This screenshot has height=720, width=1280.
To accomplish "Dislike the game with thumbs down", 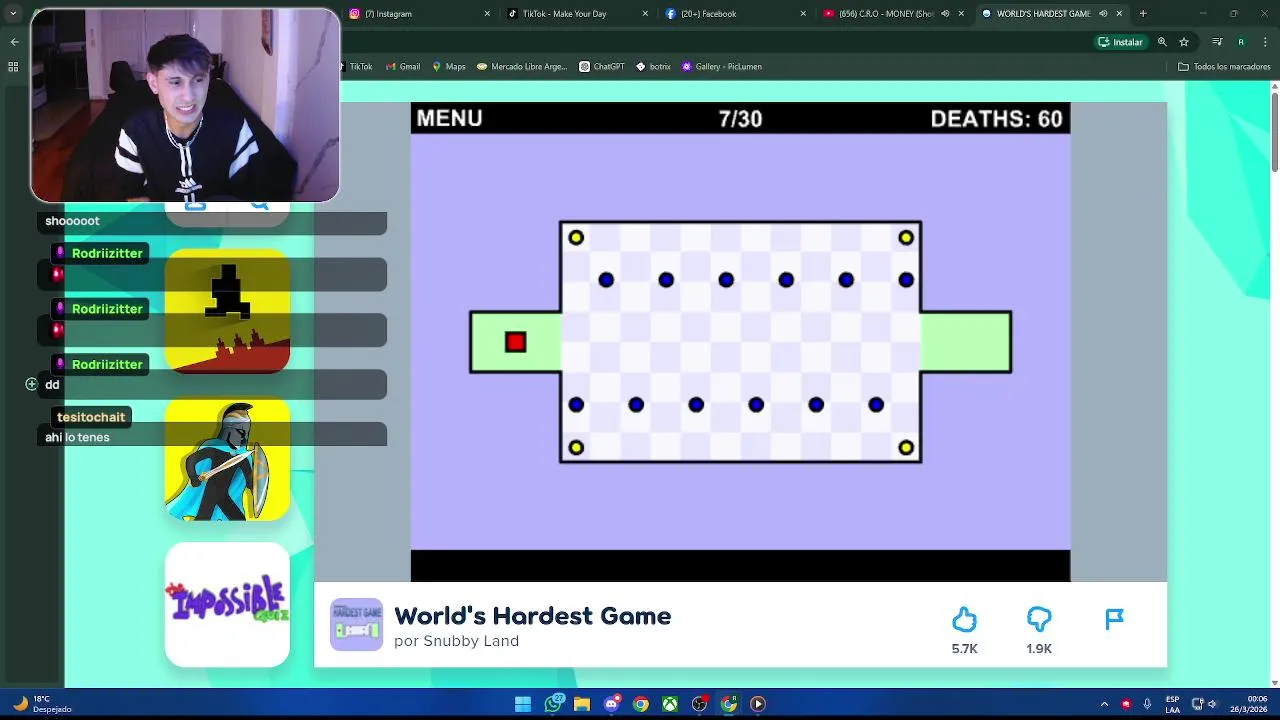I will point(1039,620).
